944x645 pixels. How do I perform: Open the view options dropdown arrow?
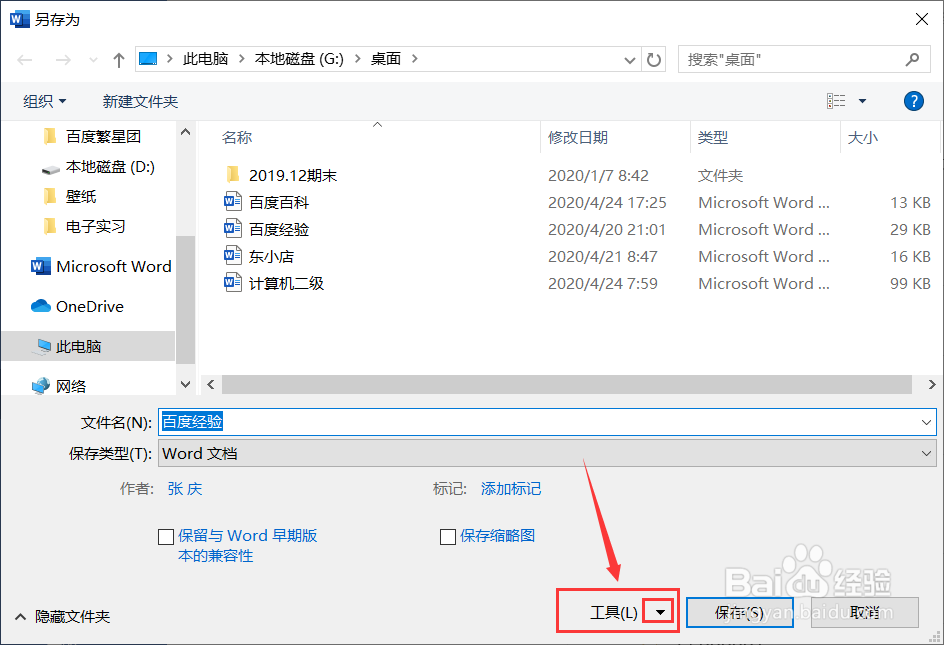(x=862, y=101)
